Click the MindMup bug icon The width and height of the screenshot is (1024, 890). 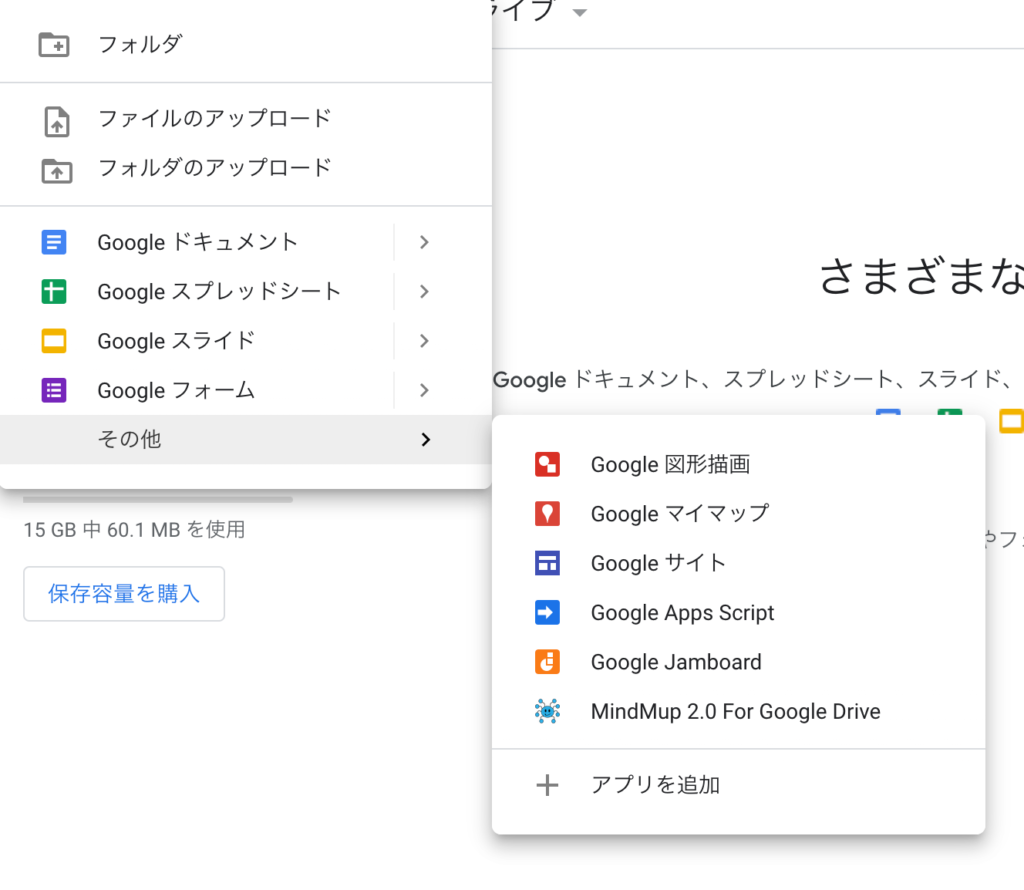click(547, 711)
